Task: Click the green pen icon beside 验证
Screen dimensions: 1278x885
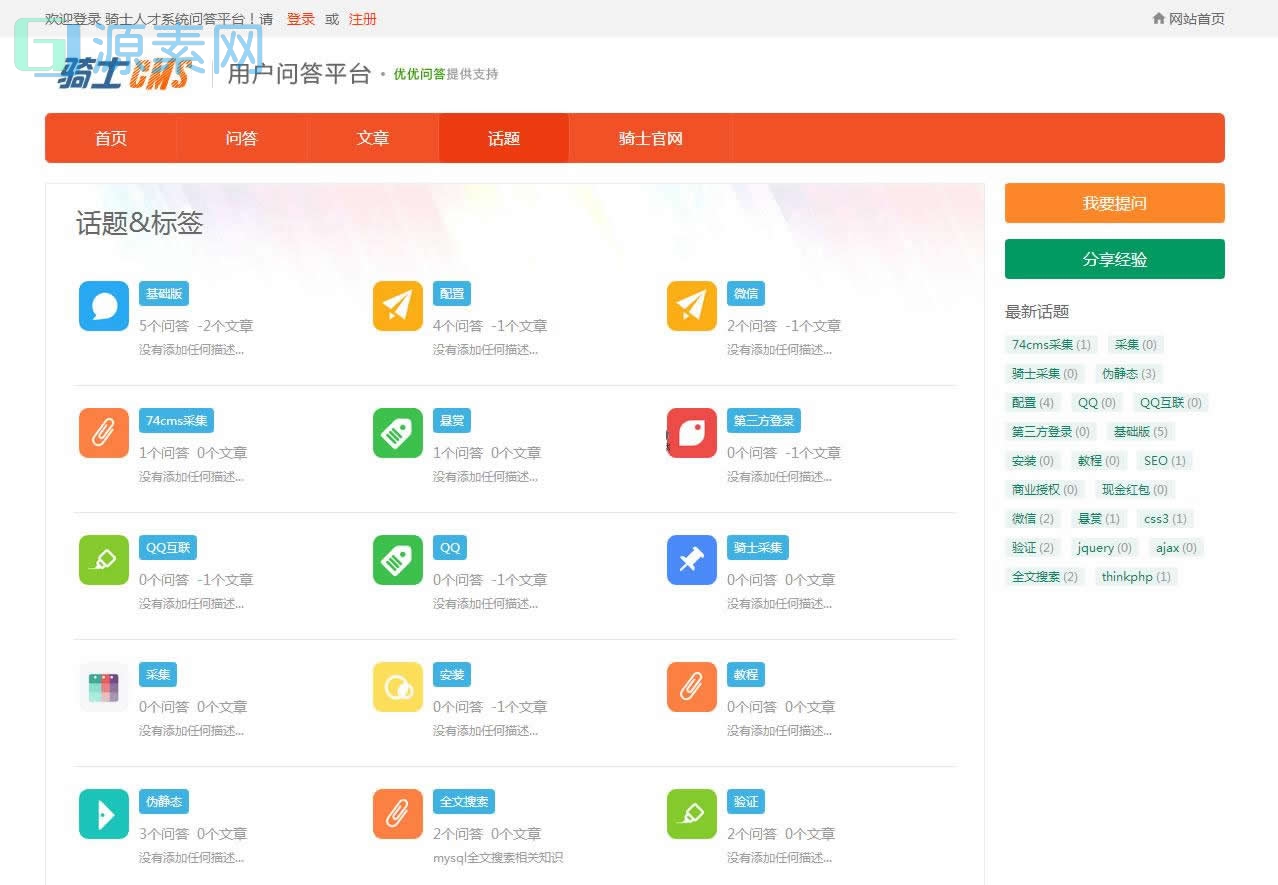Action: click(691, 814)
